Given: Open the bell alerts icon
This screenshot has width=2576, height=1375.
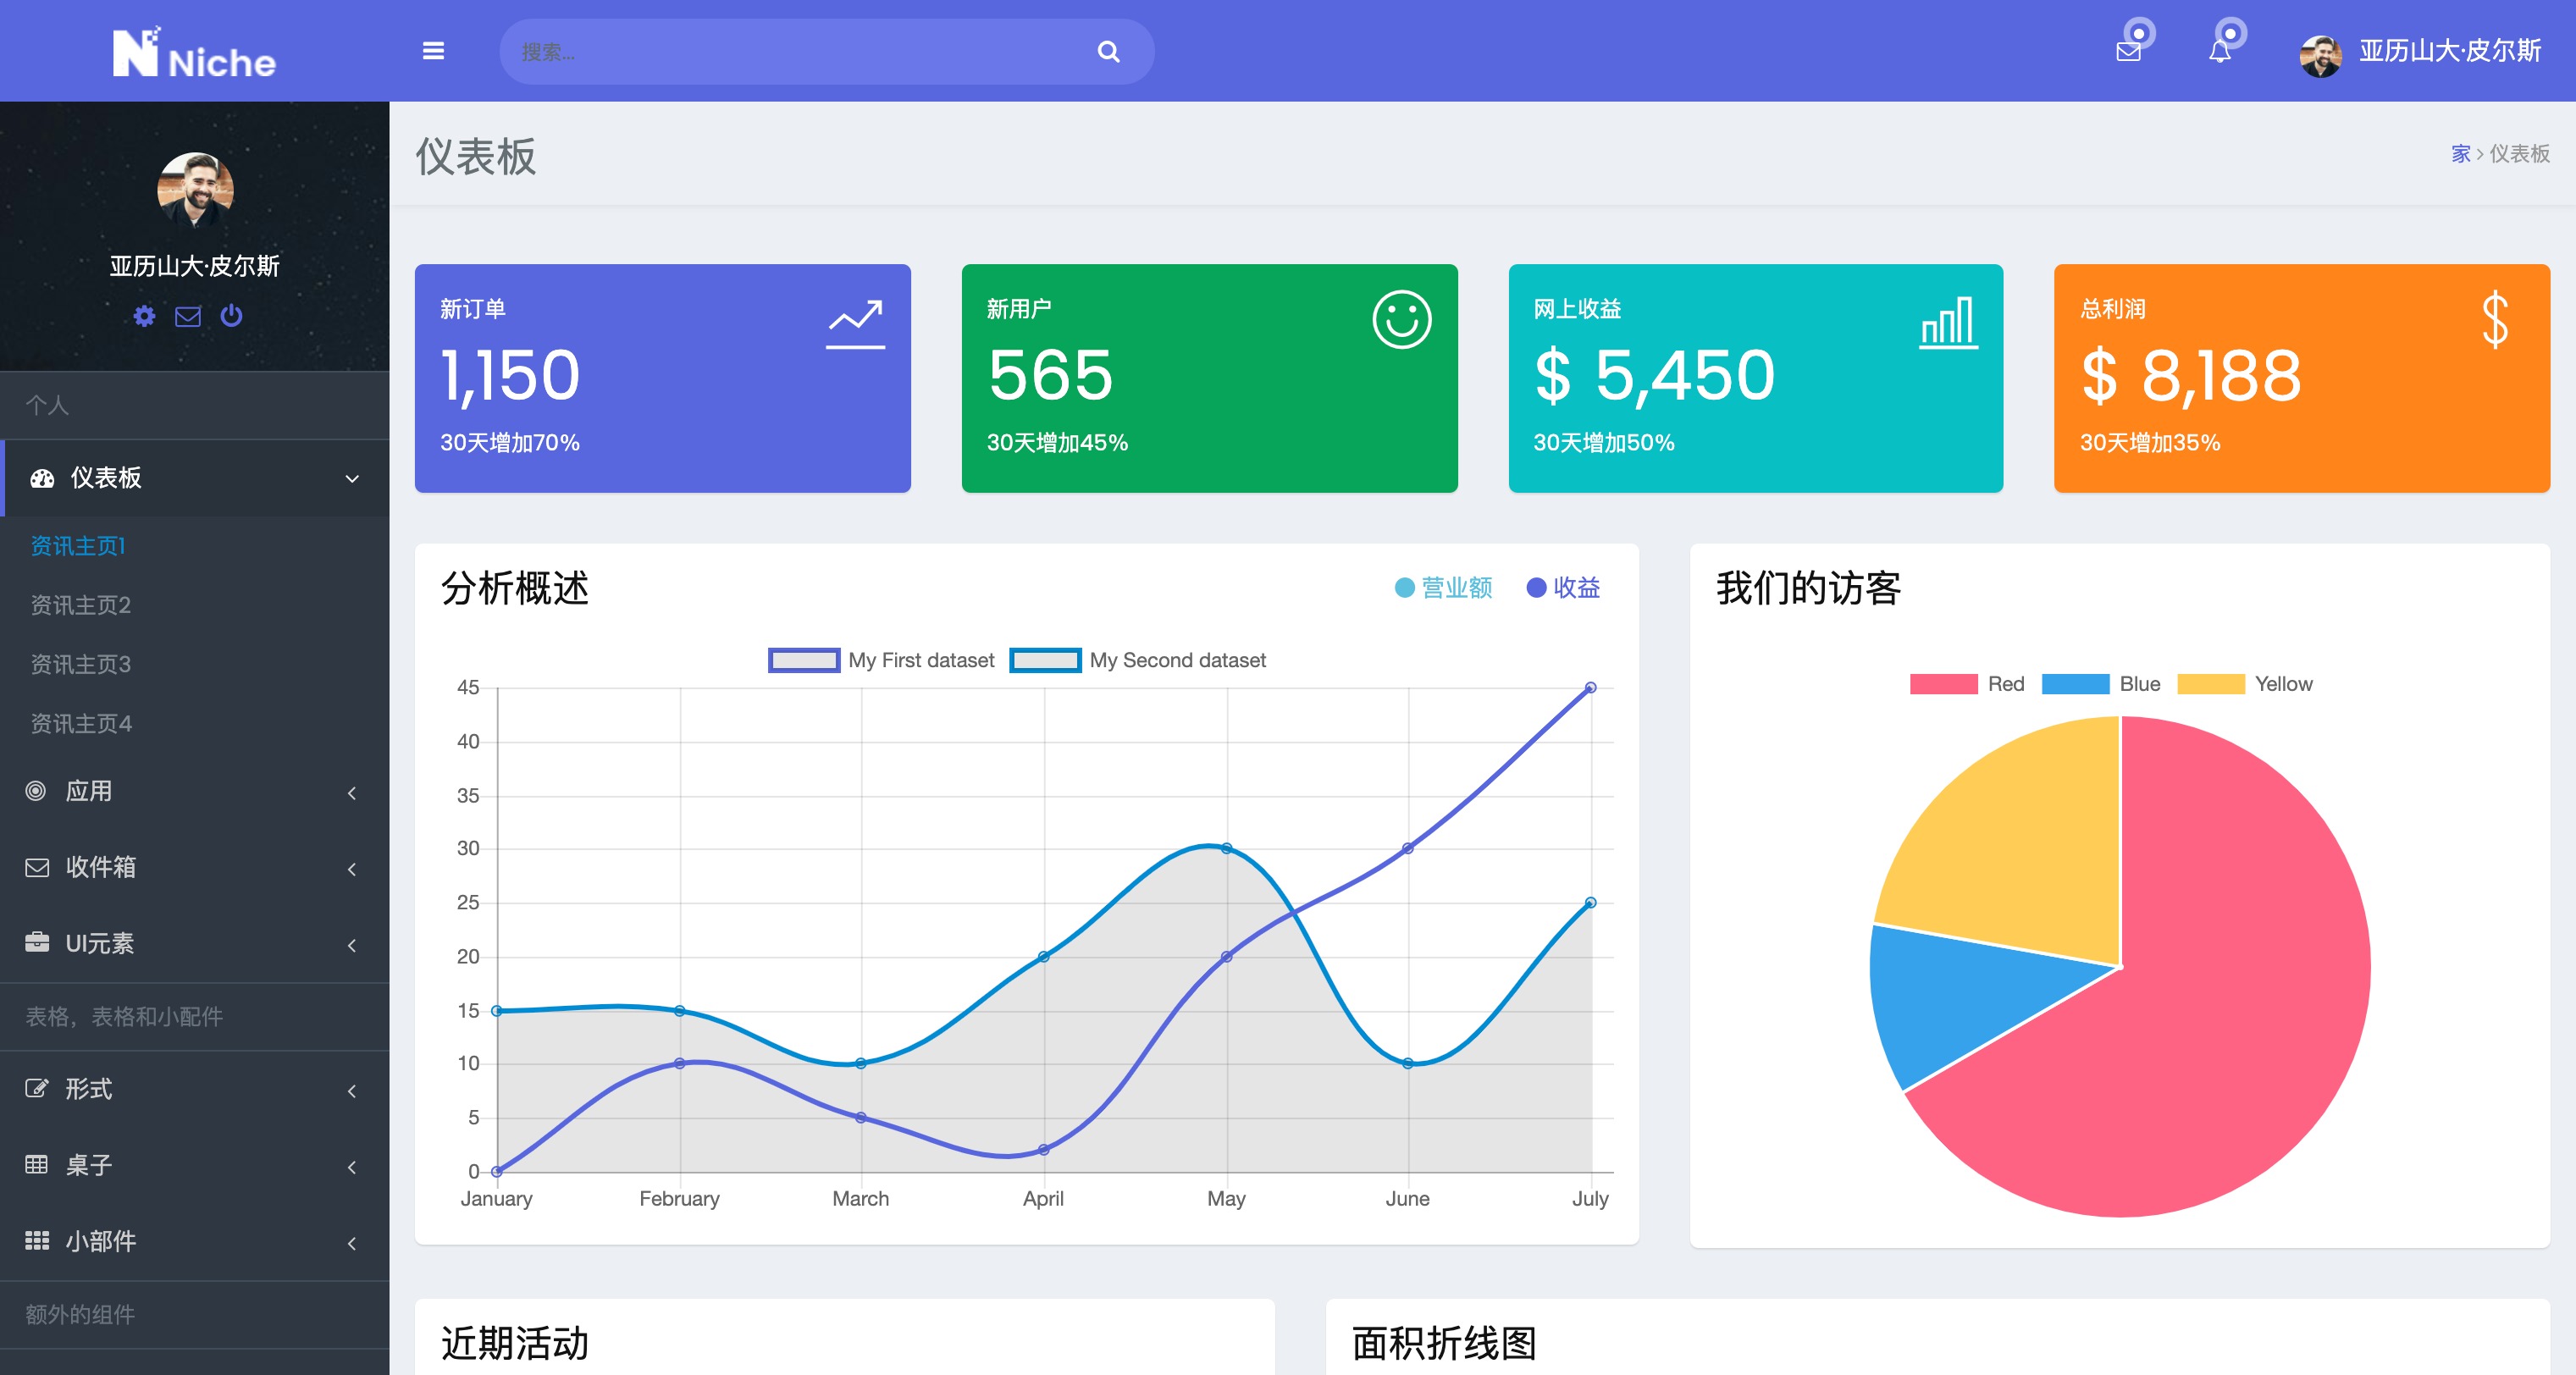Looking at the screenshot, I should pos(2220,51).
